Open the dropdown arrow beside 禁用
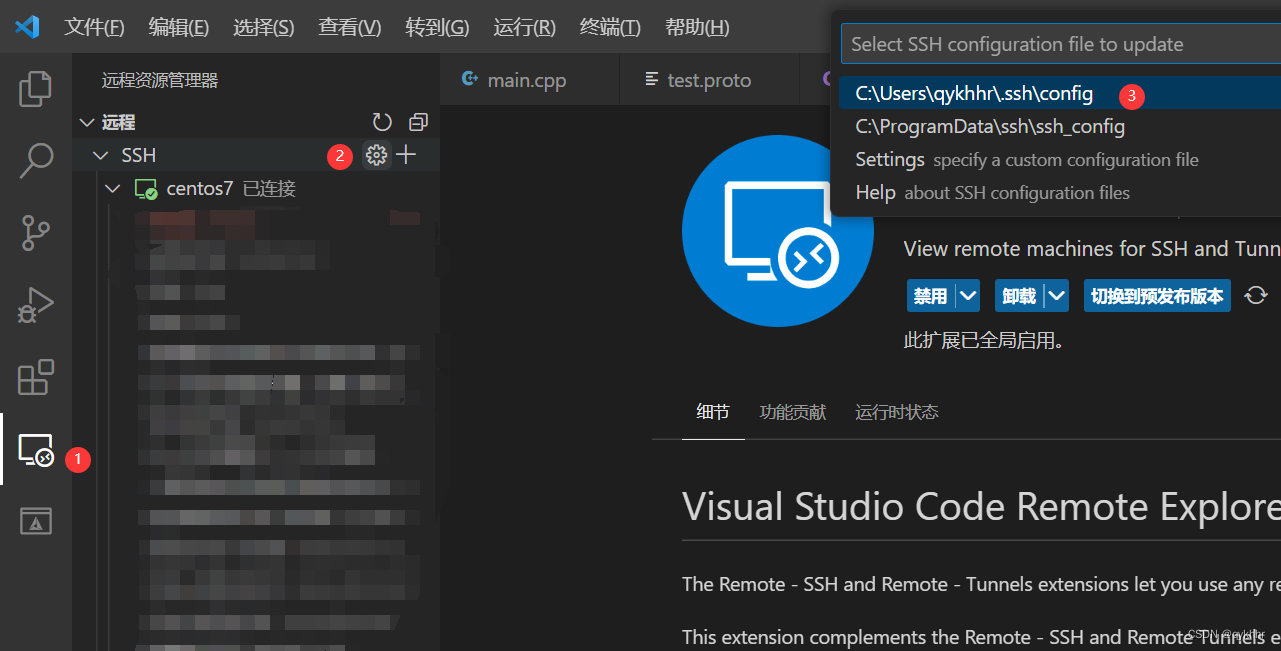The width and height of the screenshot is (1281, 651). pos(968,296)
